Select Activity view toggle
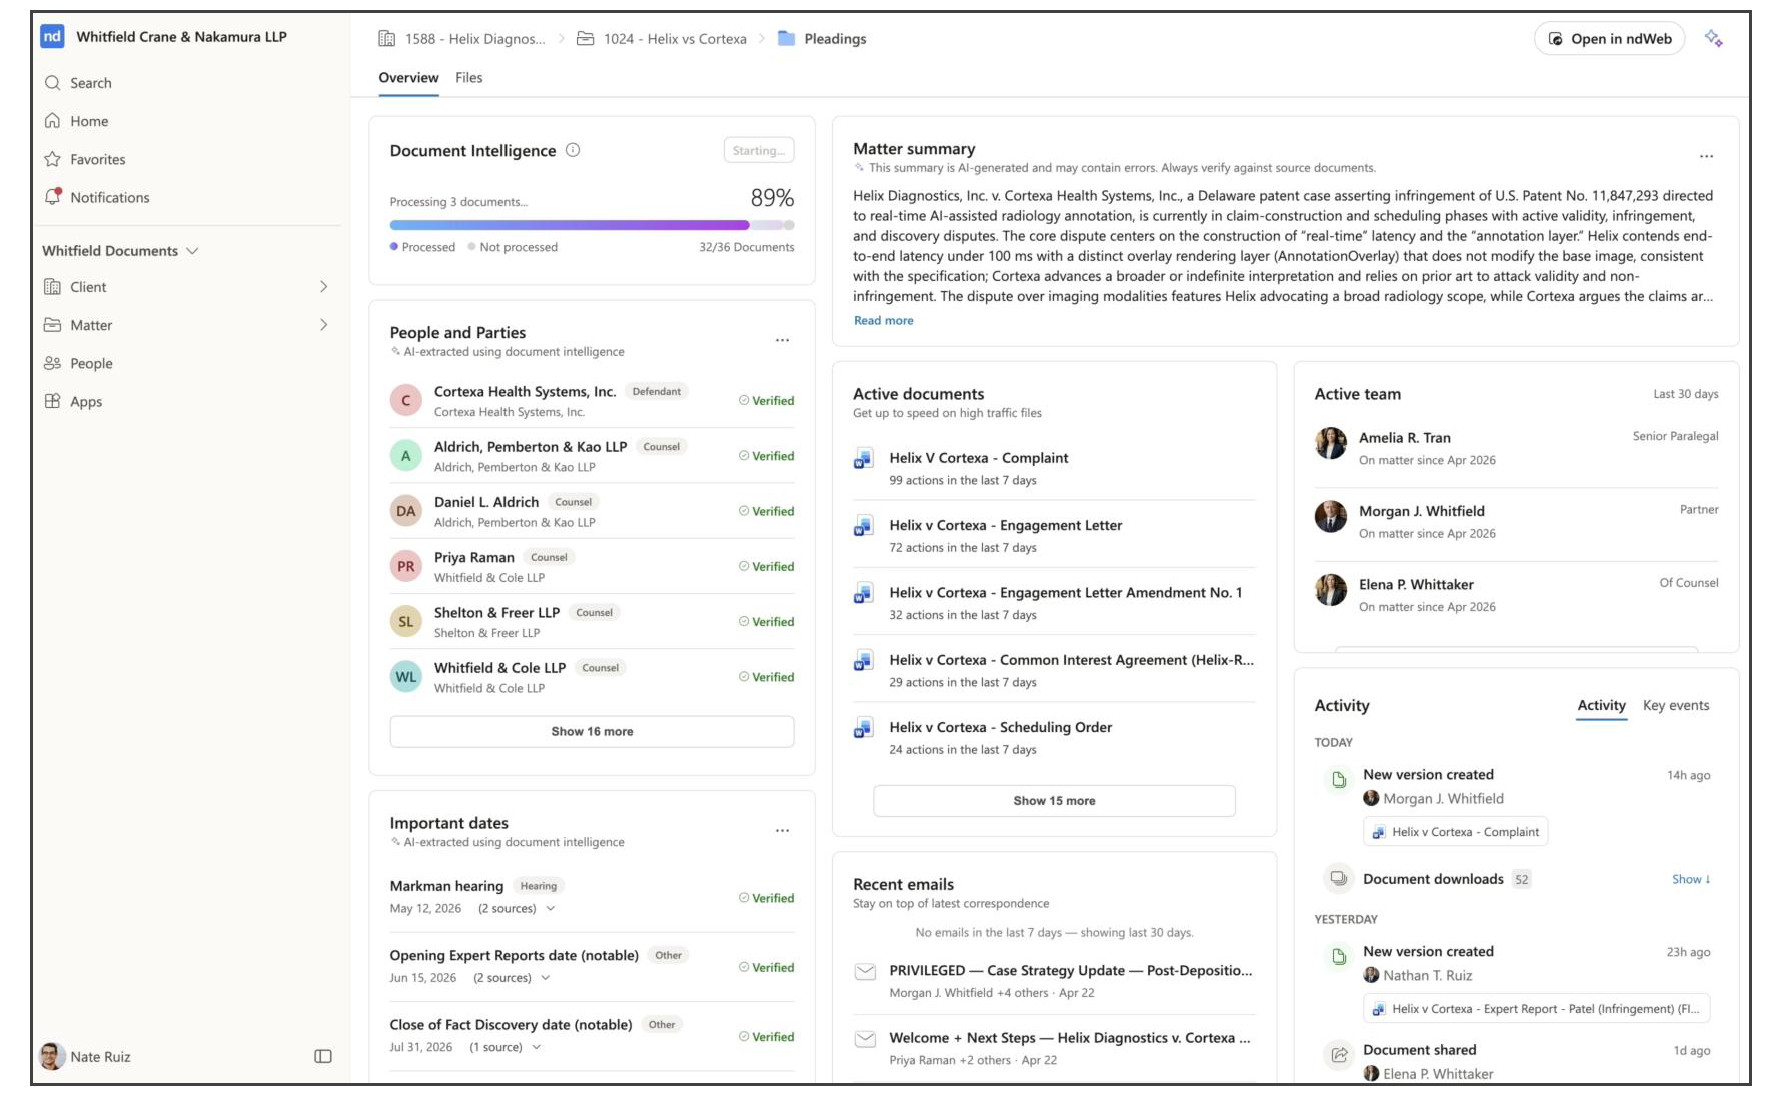The width and height of the screenshot is (1777, 1107). point(1601,705)
